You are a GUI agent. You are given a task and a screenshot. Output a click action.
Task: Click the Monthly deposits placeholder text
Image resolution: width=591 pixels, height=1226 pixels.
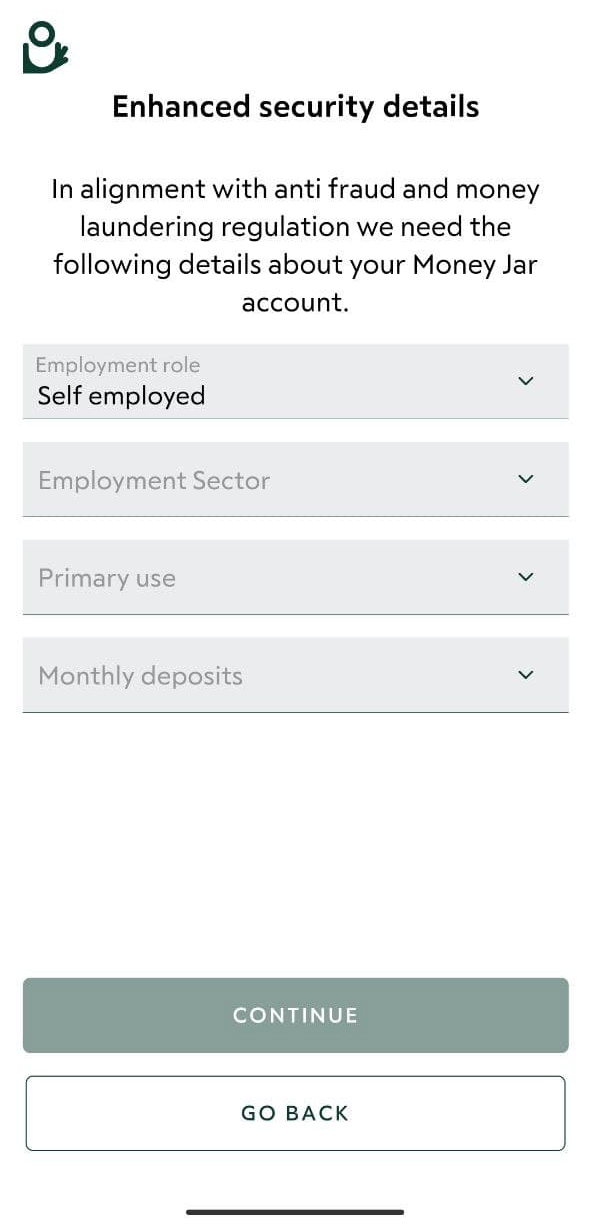click(140, 676)
